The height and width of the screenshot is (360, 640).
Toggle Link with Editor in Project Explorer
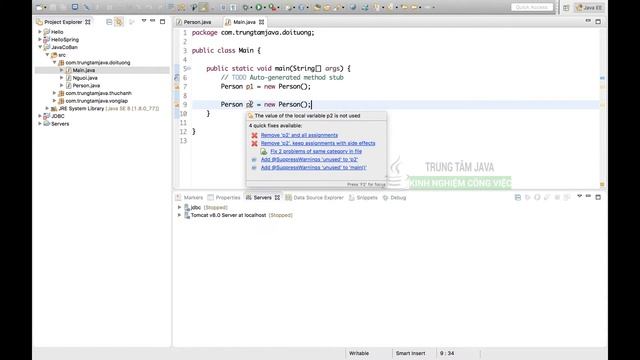click(x=119, y=22)
